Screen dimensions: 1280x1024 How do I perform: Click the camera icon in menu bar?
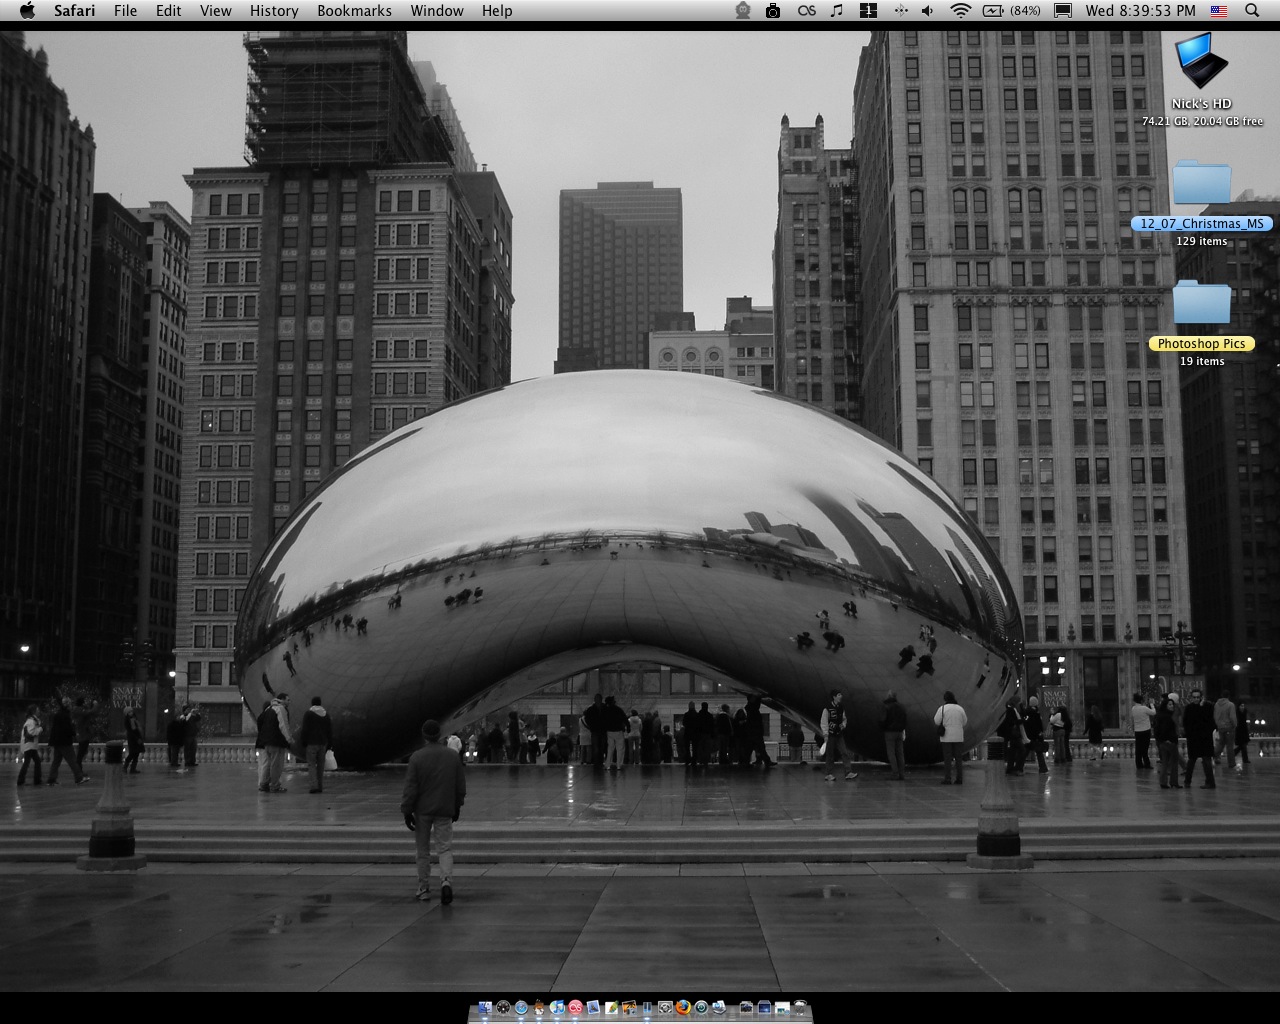773,10
